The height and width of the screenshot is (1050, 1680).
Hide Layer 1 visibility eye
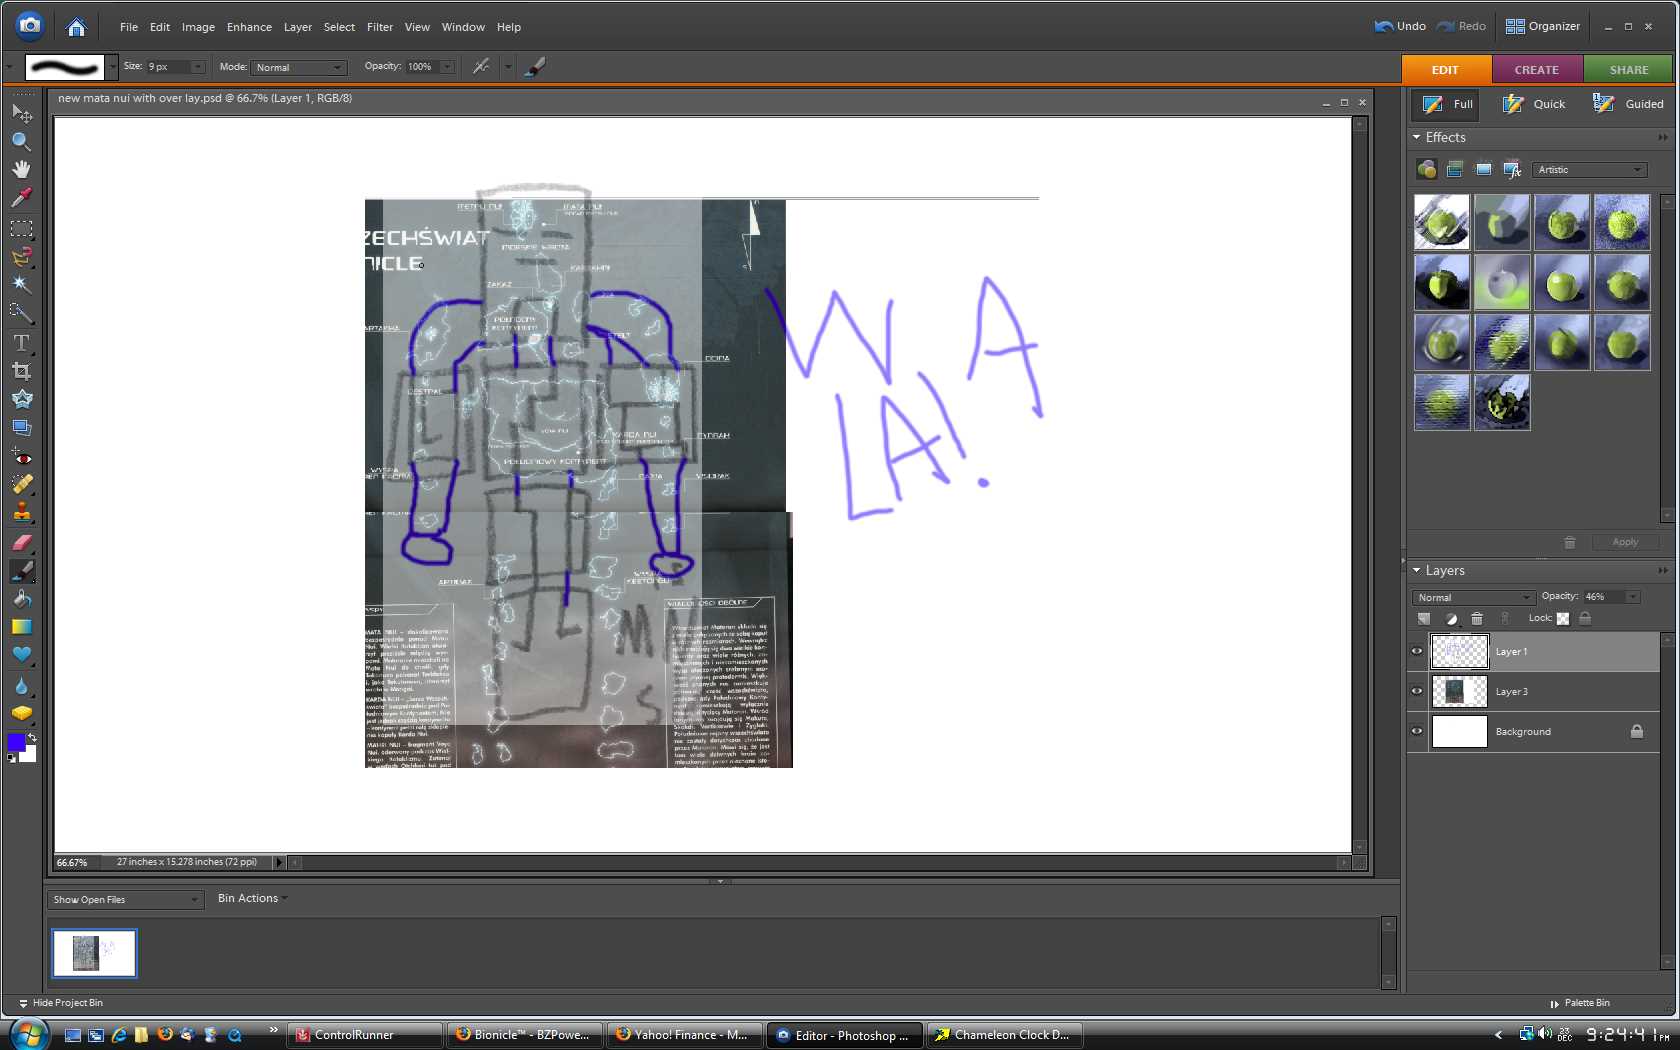[1417, 652]
